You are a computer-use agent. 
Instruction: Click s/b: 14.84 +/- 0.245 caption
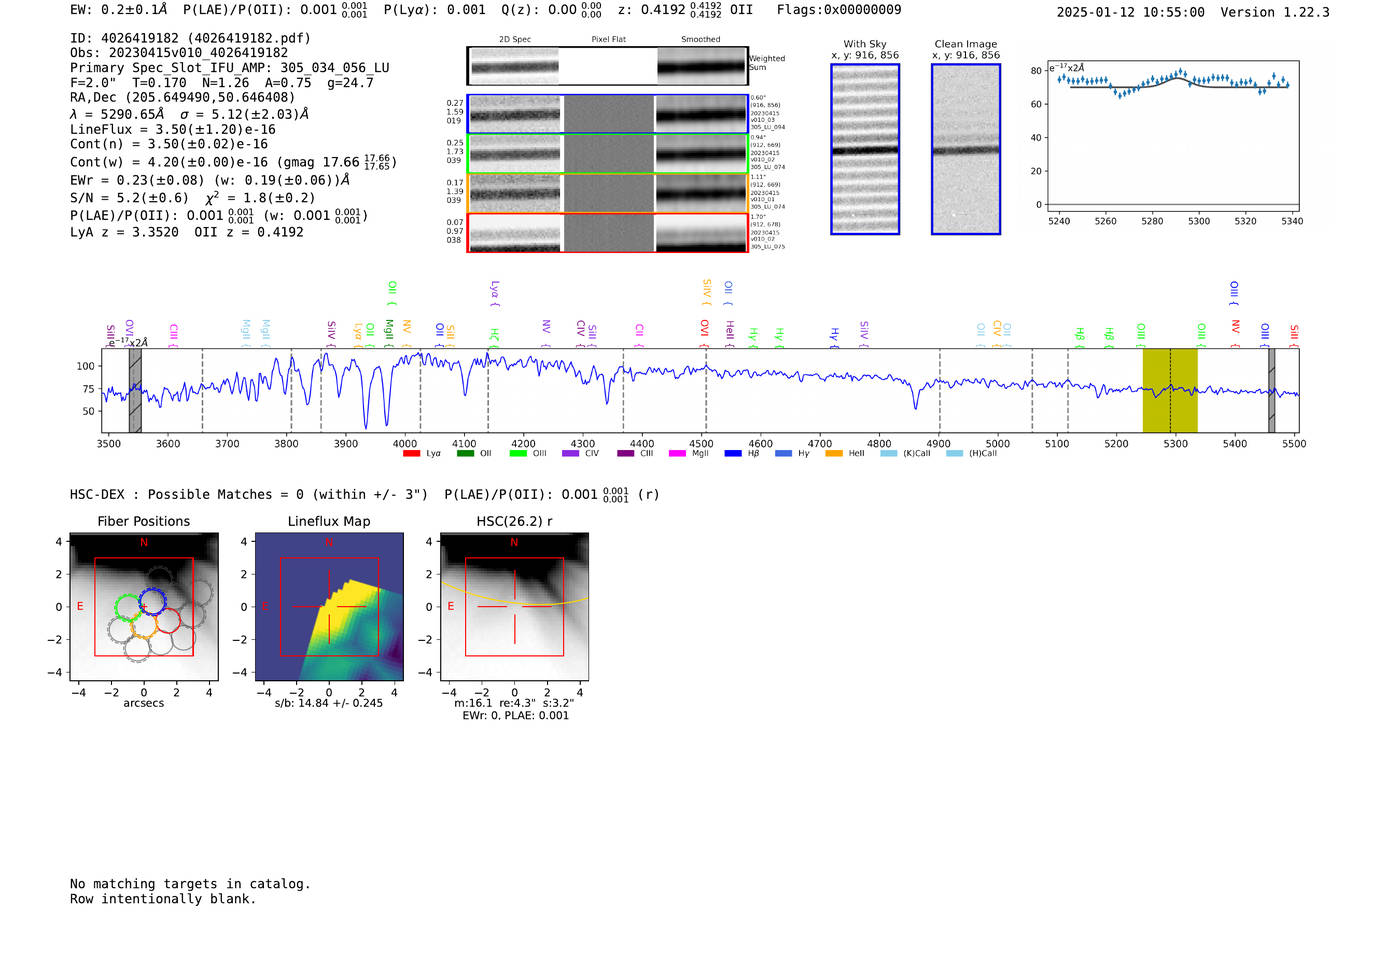[x=329, y=703]
